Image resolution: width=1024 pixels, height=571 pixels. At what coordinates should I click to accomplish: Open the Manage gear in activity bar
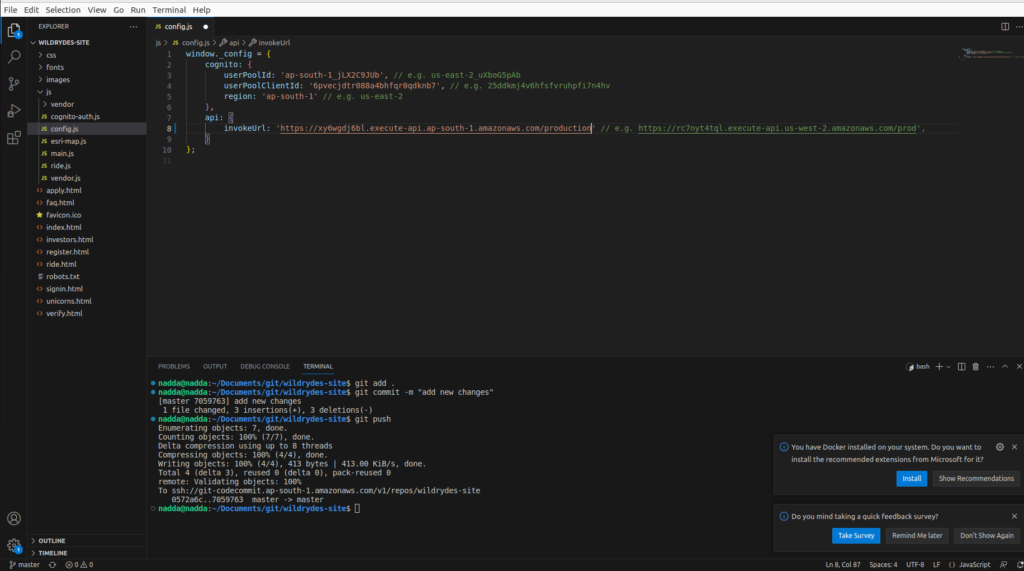pyautogui.click(x=14, y=545)
